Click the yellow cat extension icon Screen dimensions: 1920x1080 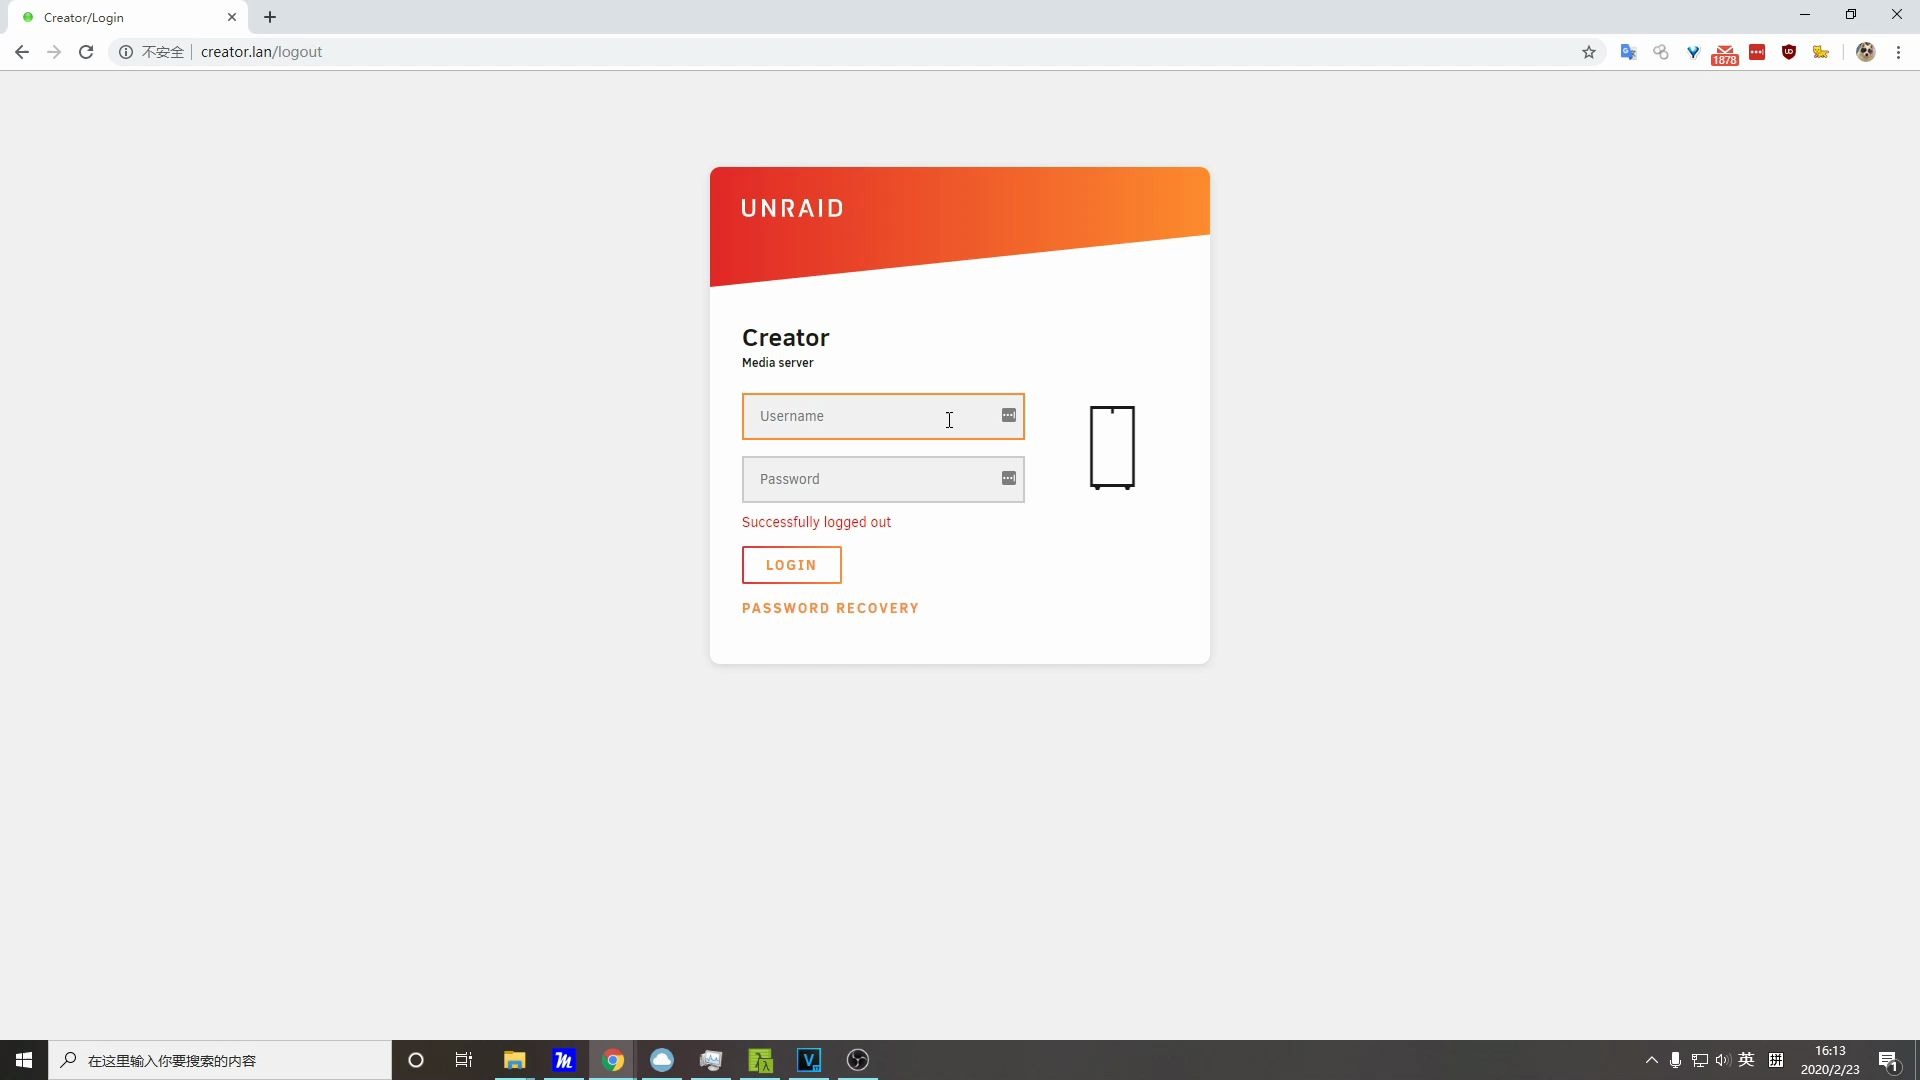coord(1821,52)
